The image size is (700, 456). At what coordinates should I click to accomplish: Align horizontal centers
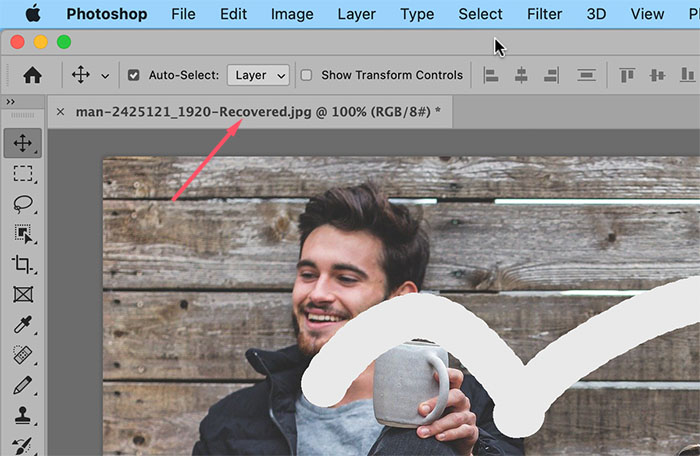(521, 75)
